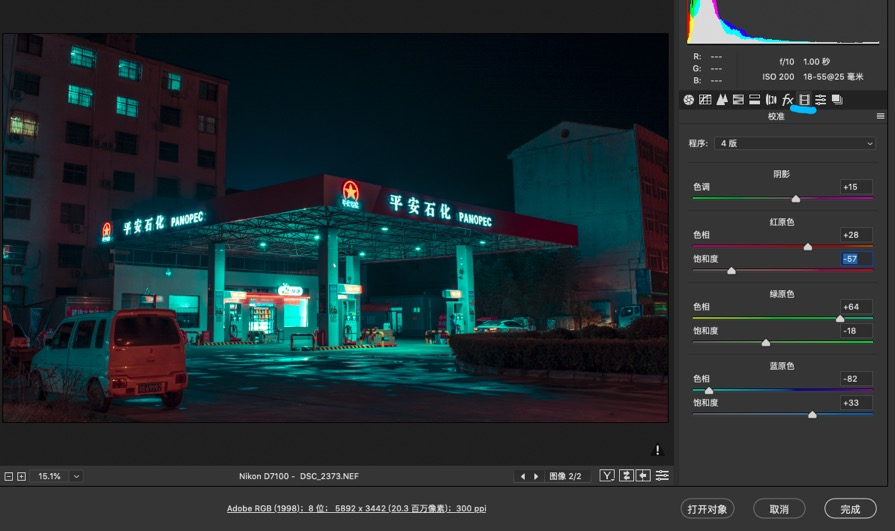Screen dimensions: 895x531
Task: Click the 打开对象 button
Action: (707, 509)
